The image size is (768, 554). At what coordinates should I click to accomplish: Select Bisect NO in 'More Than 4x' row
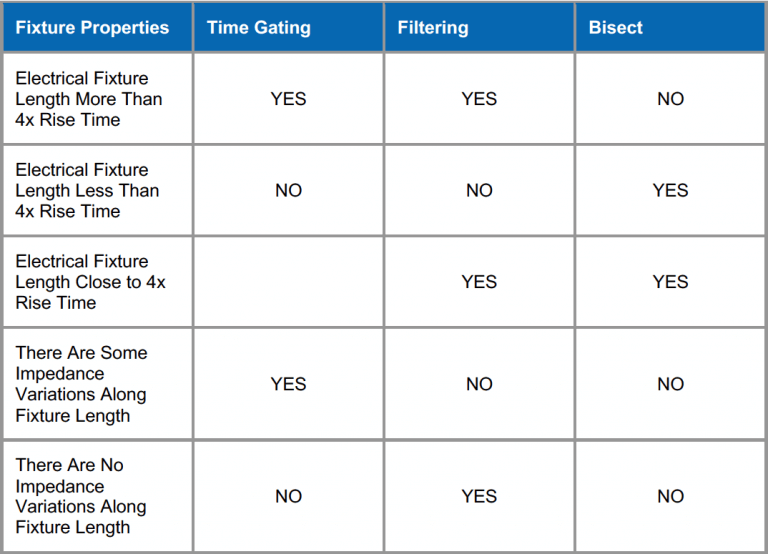click(x=670, y=99)
